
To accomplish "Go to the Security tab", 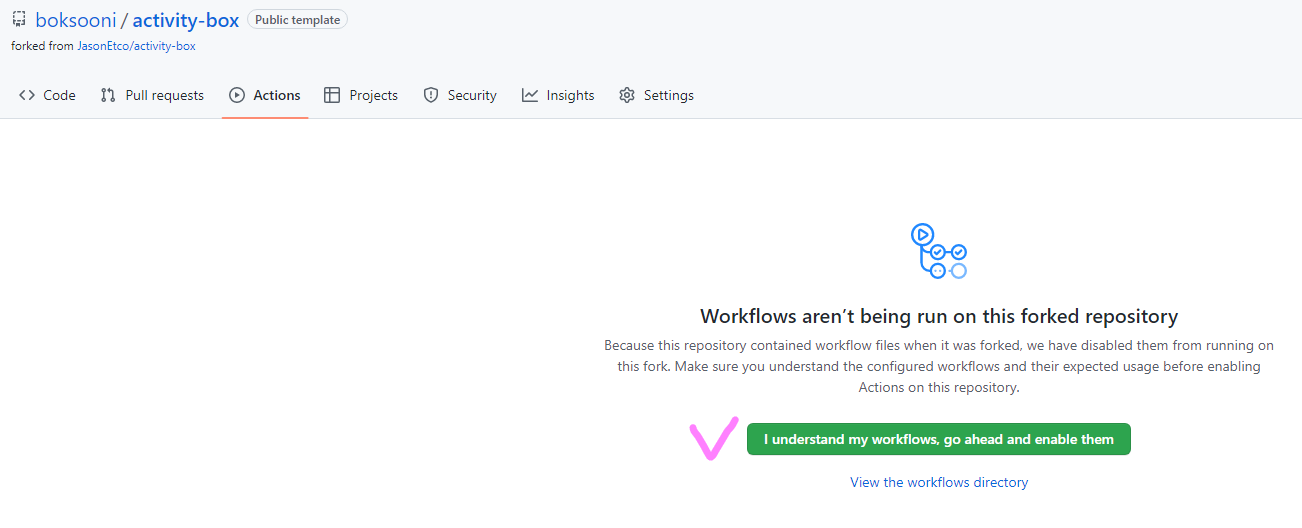I will tap(460, 95).
